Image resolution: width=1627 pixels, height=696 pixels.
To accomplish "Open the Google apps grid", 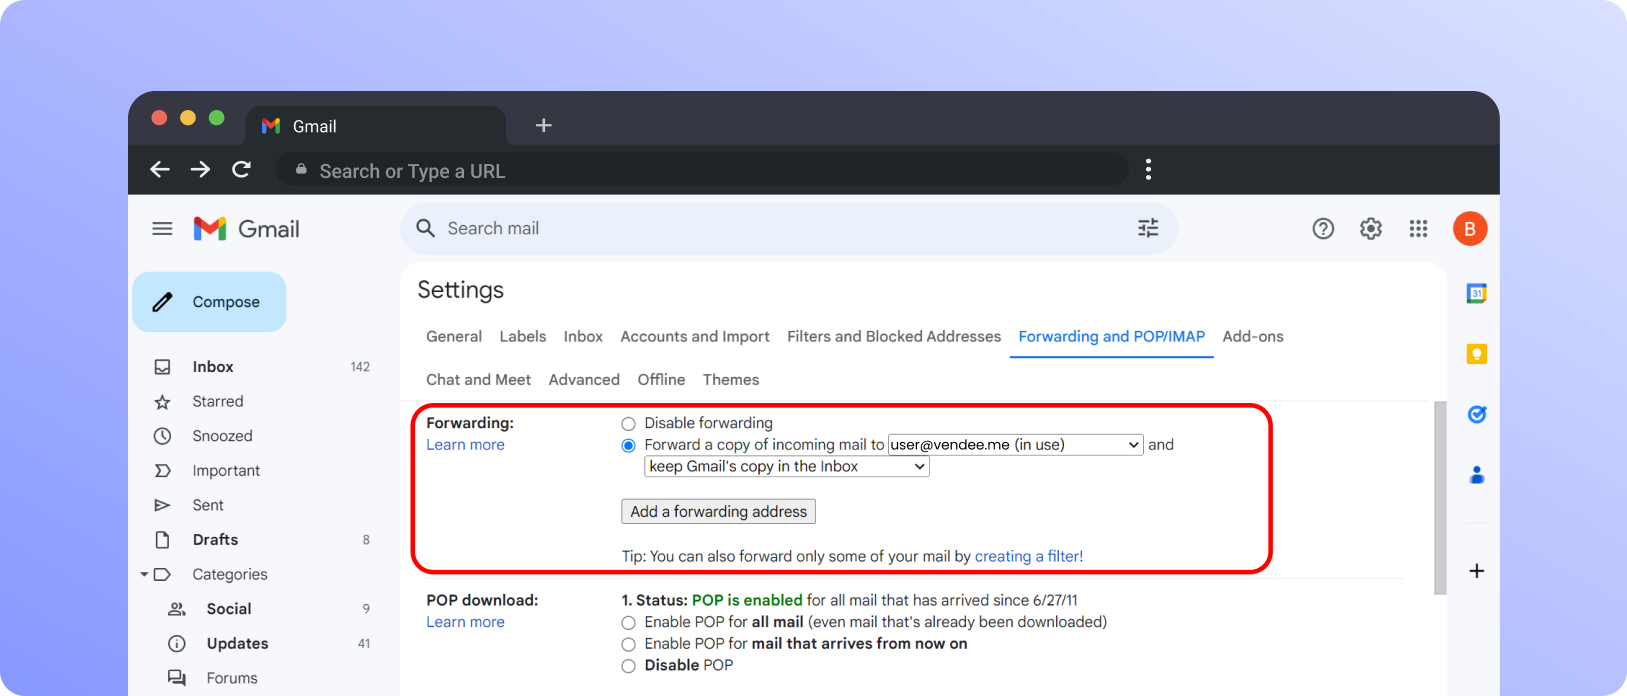I will (x=1418, y=229).
